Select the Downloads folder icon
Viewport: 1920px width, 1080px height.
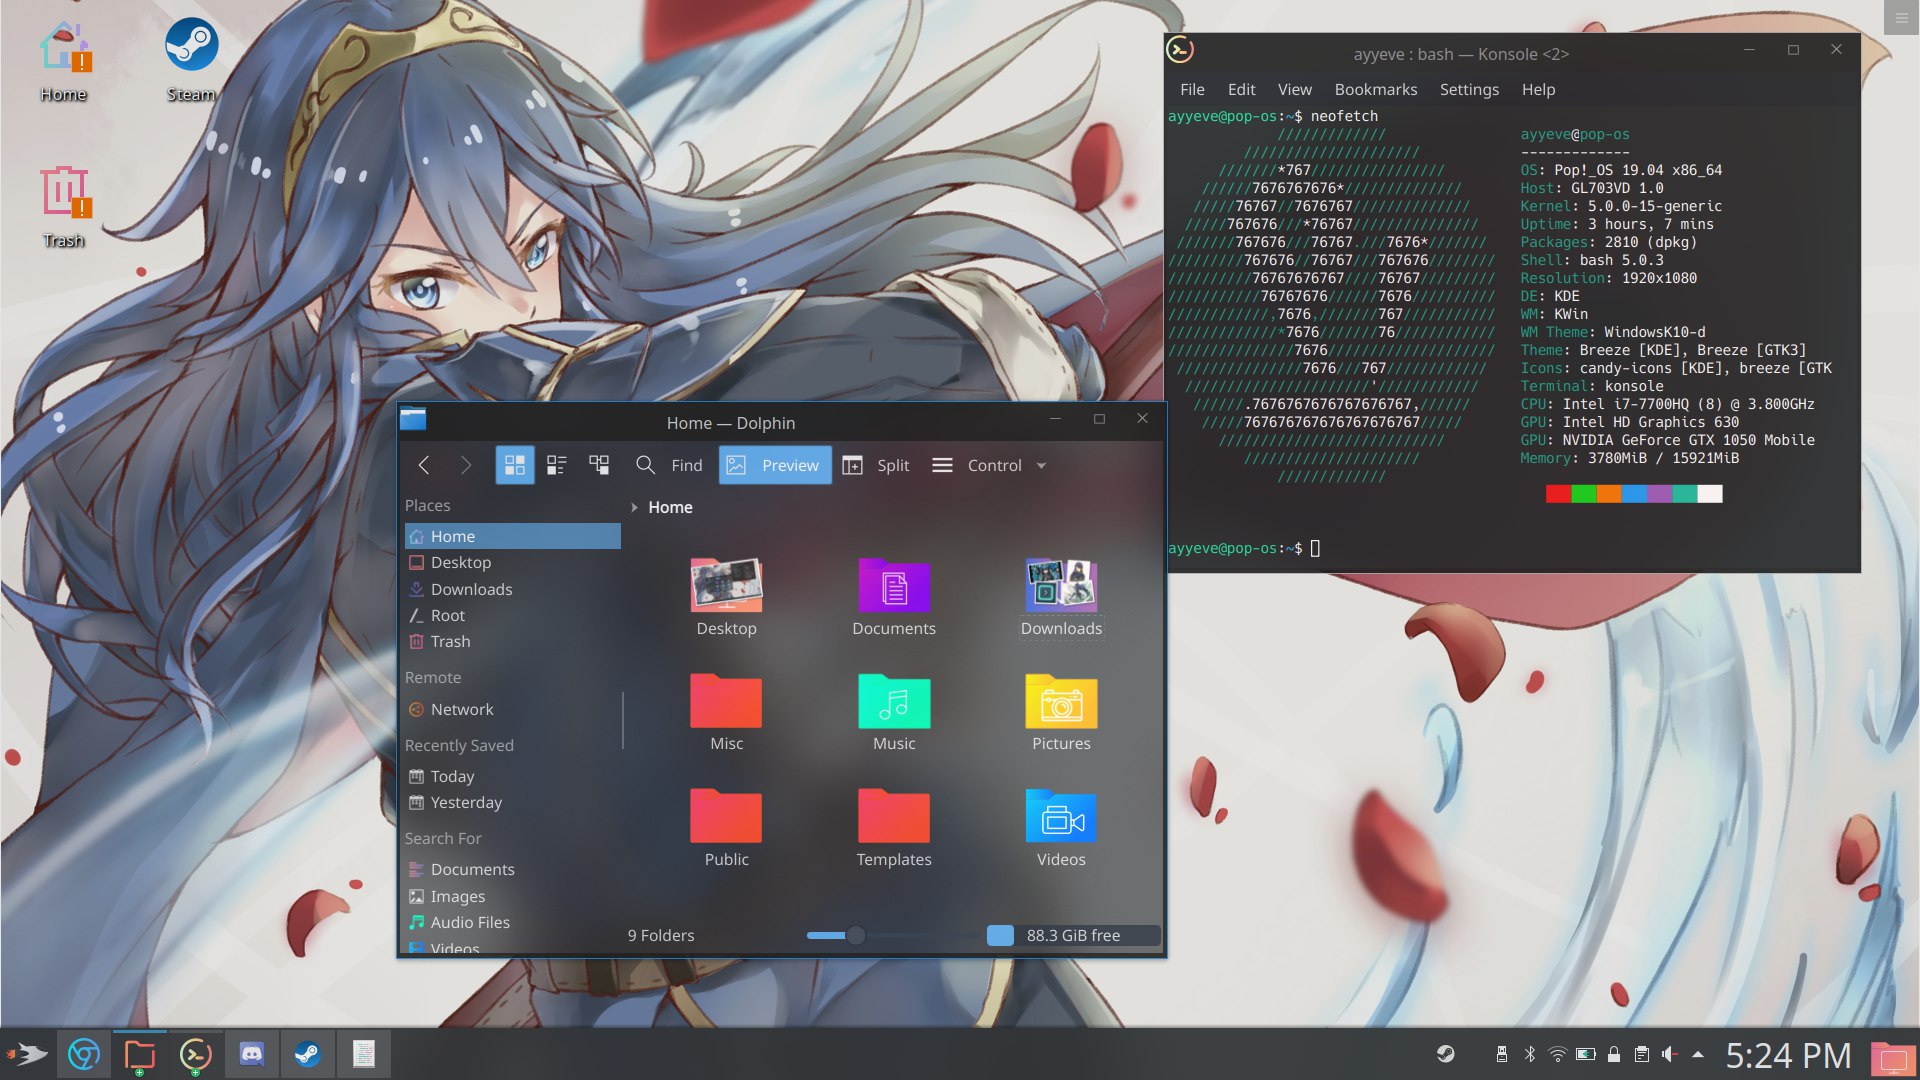point(1061,598)
